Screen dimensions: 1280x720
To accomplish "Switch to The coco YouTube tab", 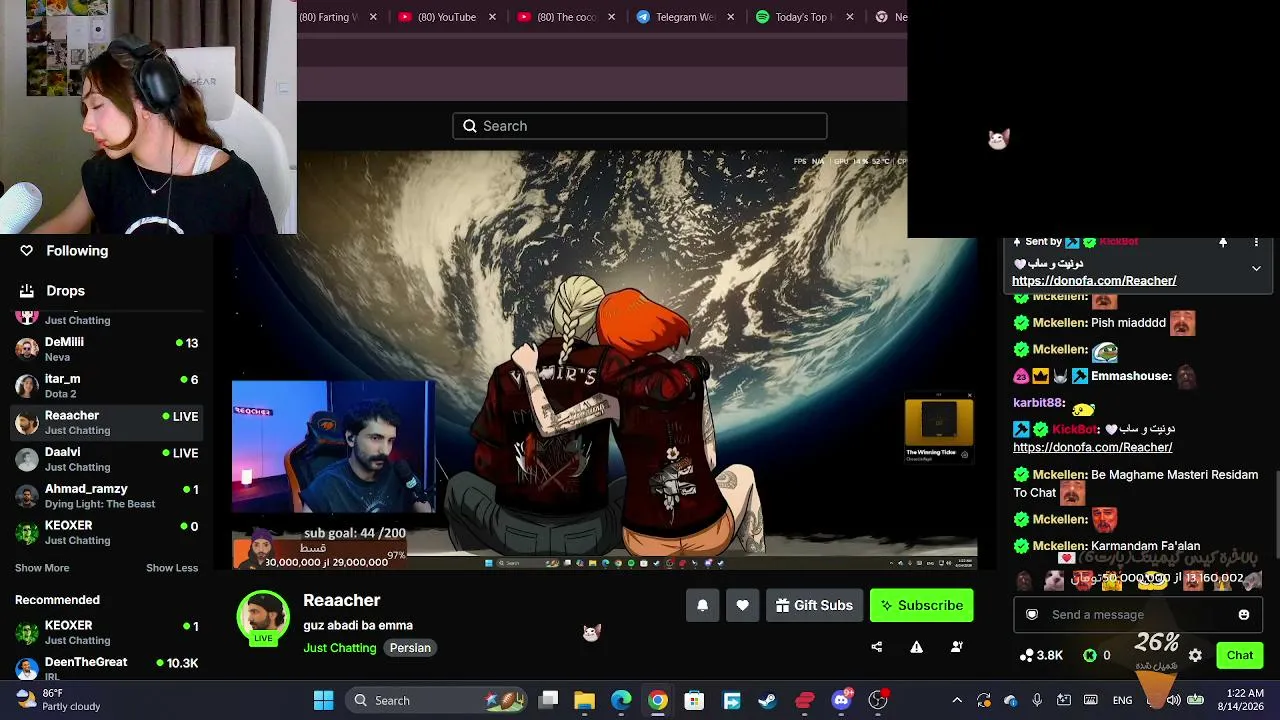I will (x=566, y=17).
